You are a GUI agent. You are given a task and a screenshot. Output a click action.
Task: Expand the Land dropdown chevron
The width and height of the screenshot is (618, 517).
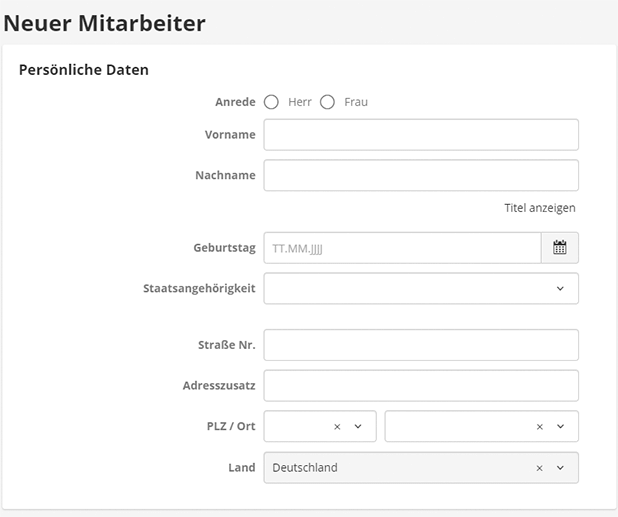[560, 467]
